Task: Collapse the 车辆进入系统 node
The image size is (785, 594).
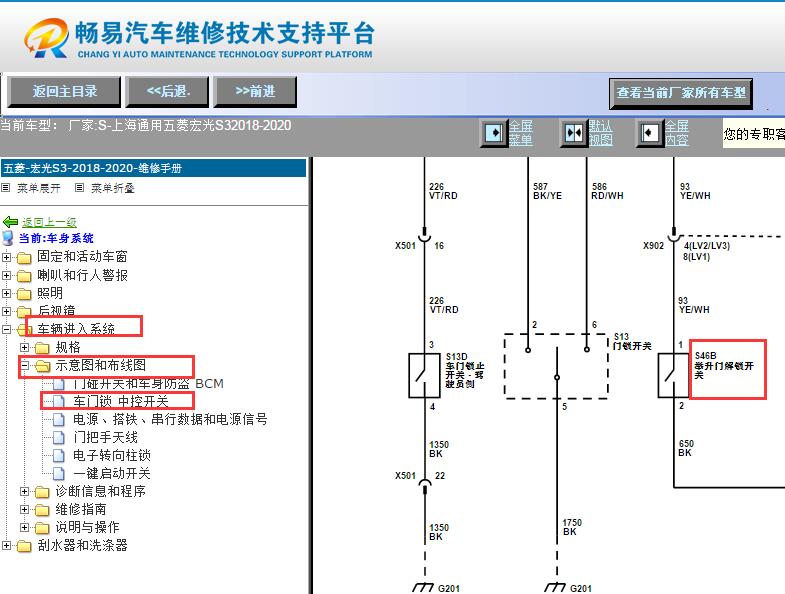Action: click(x=6, y=330)
